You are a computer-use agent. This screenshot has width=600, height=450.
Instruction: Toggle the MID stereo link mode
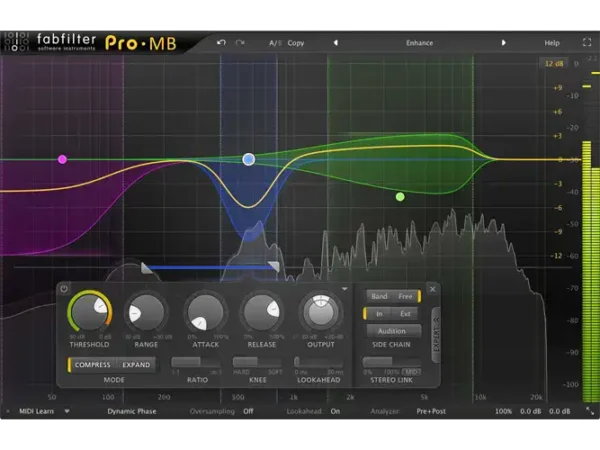tap(411, 372)
